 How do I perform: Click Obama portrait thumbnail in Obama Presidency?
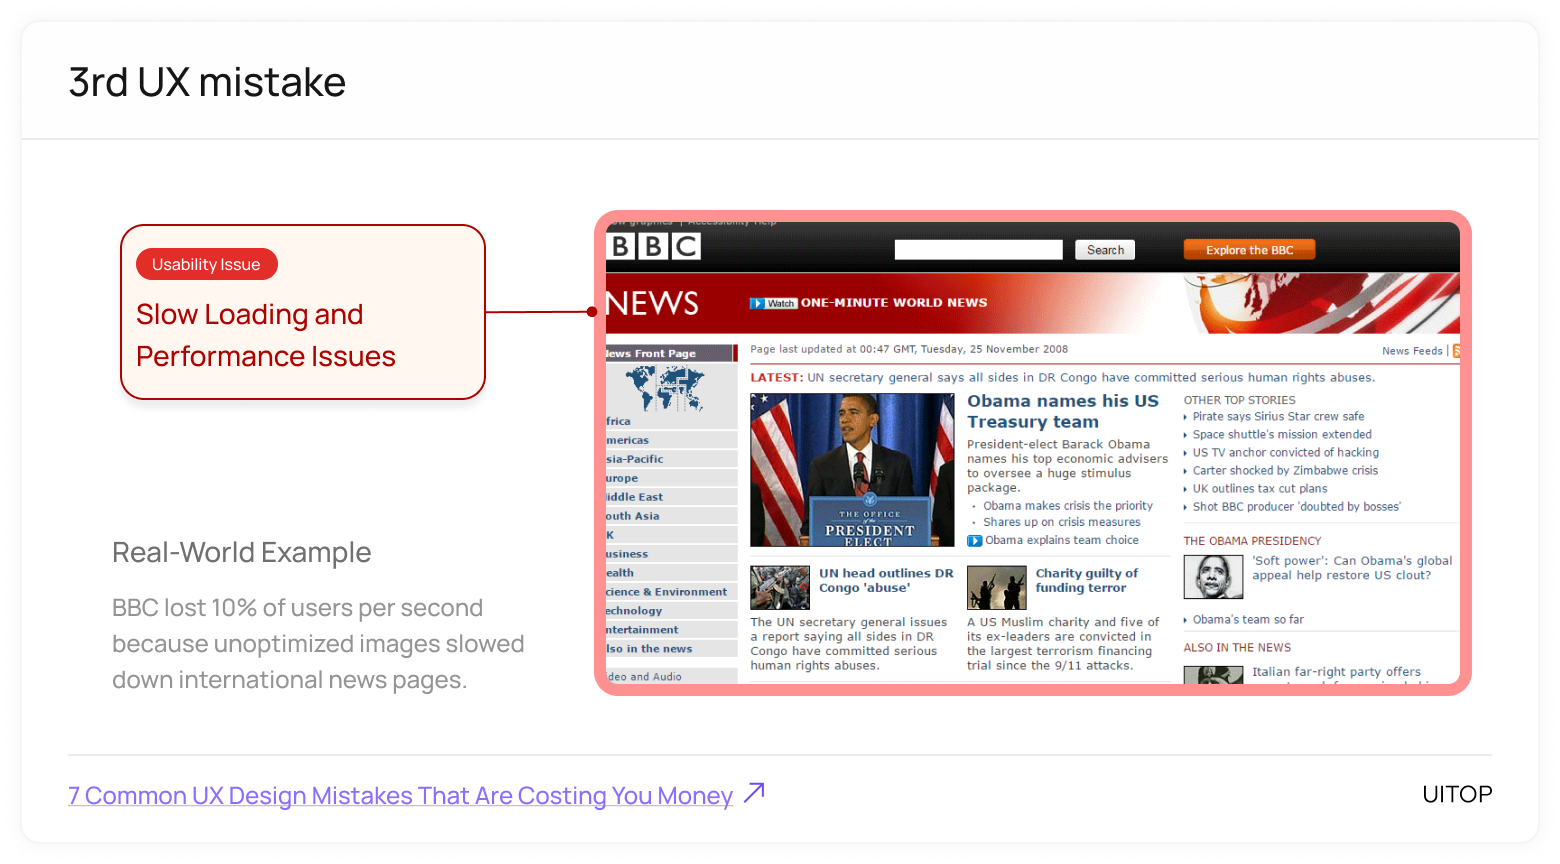click(1213, 577)
